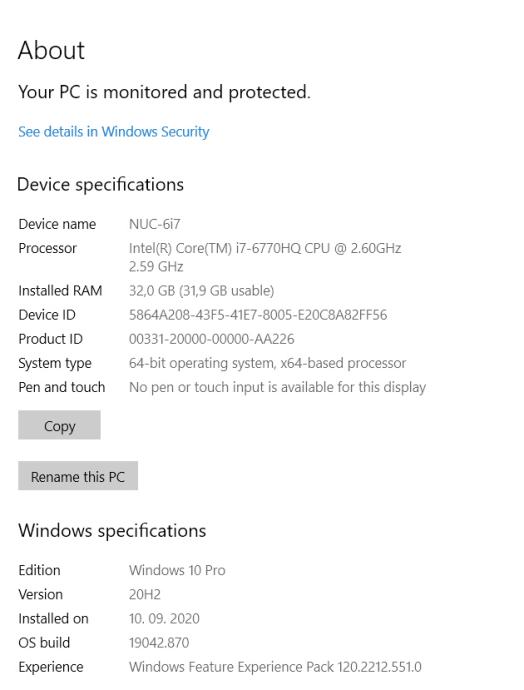Select the device name value NUC-6i7
This screenshot has height=690, width=524.
[154, 224]
